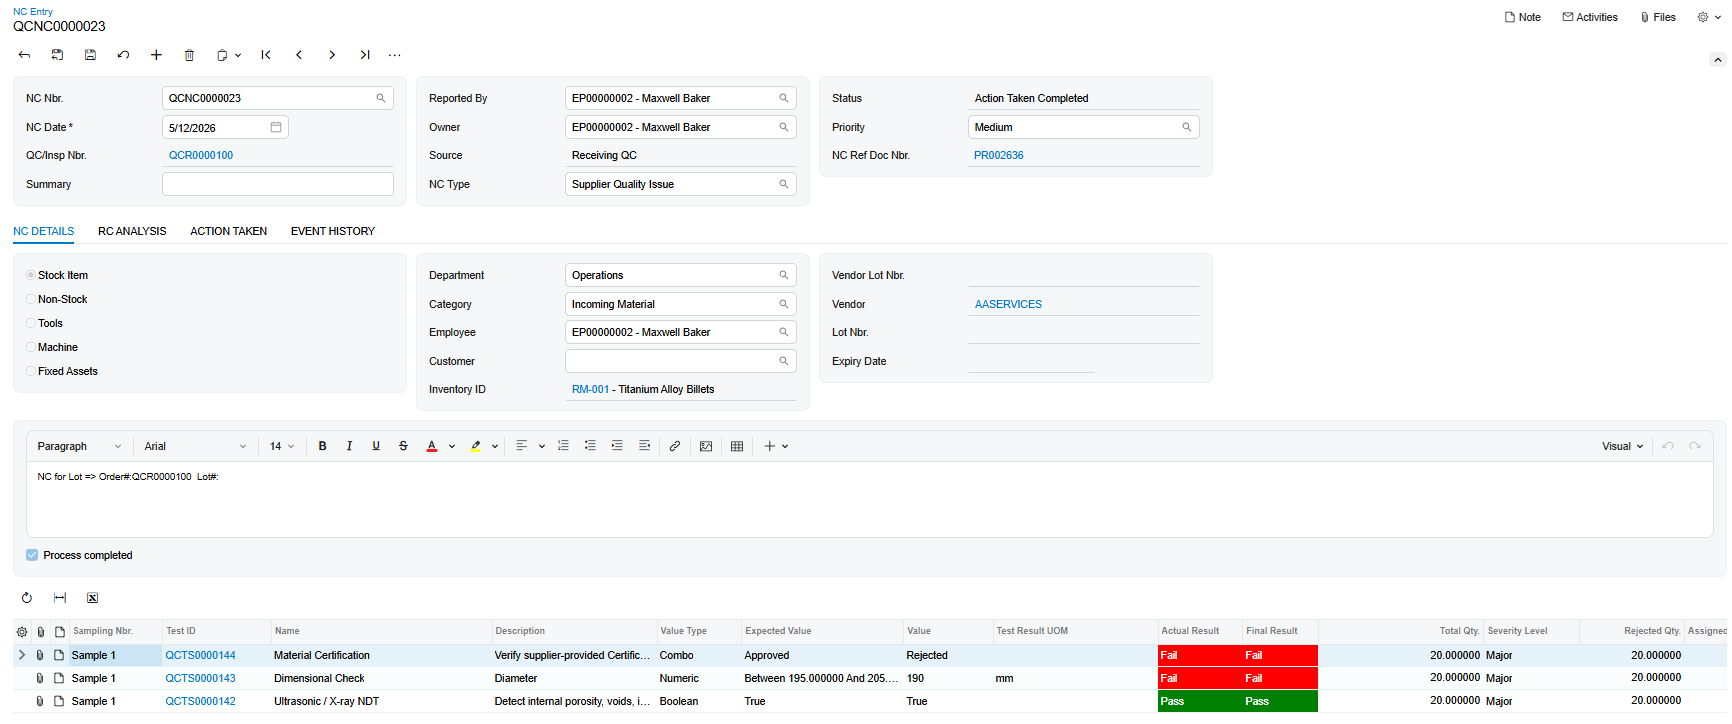Click the Customer lookup field

point(680,361)
